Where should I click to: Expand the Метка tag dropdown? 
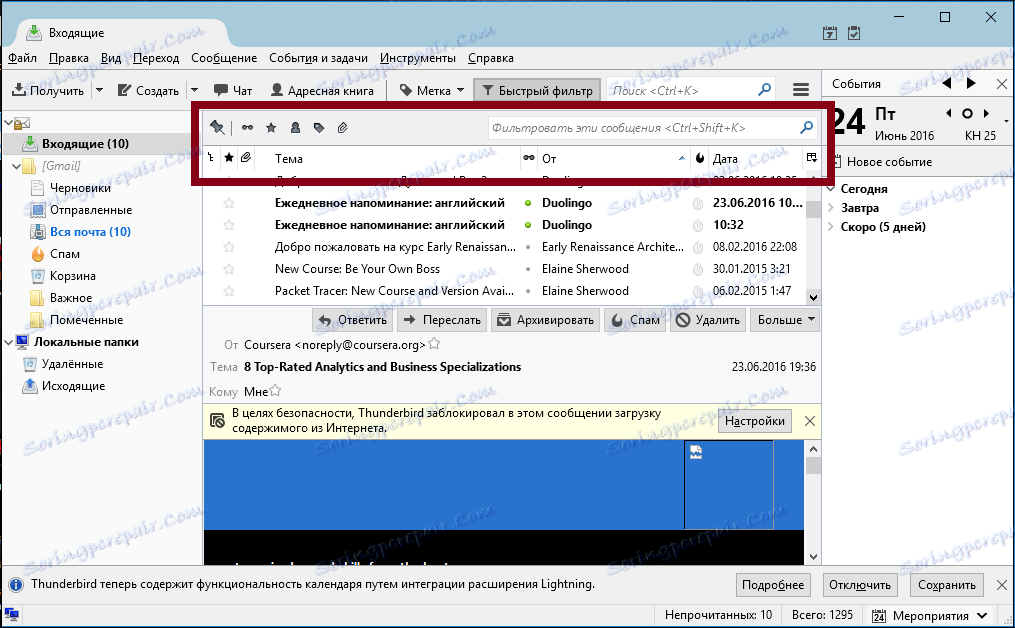[x=460, y=91]
